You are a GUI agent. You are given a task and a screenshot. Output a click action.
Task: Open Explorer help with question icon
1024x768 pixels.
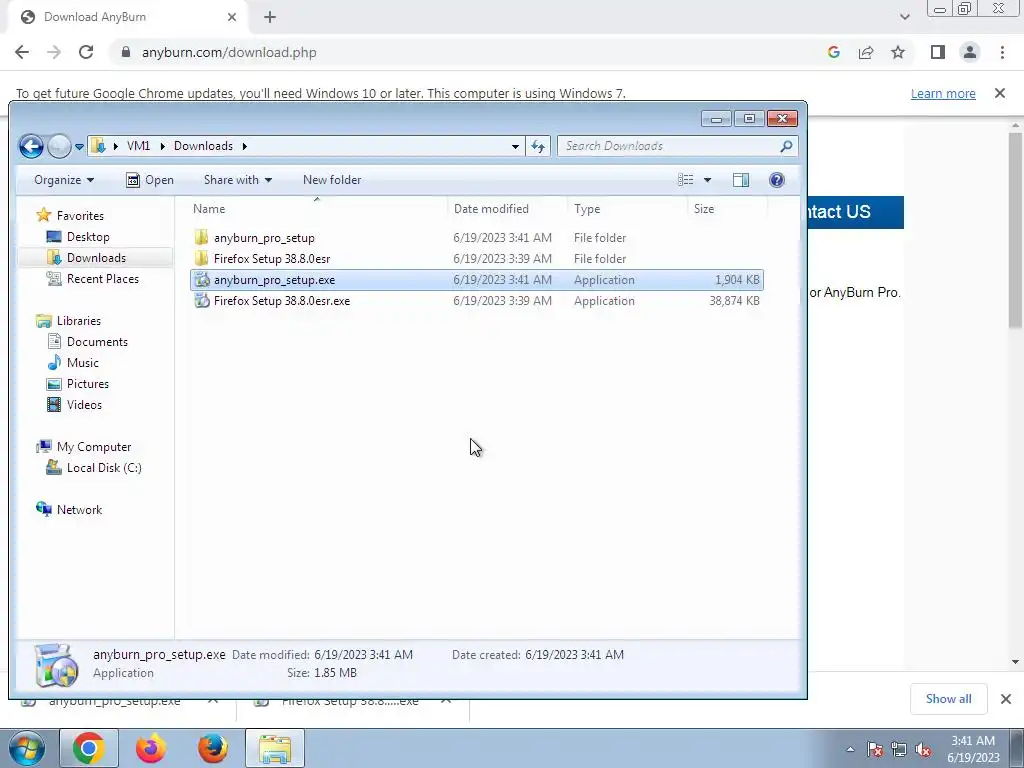[x=776, y=180]
